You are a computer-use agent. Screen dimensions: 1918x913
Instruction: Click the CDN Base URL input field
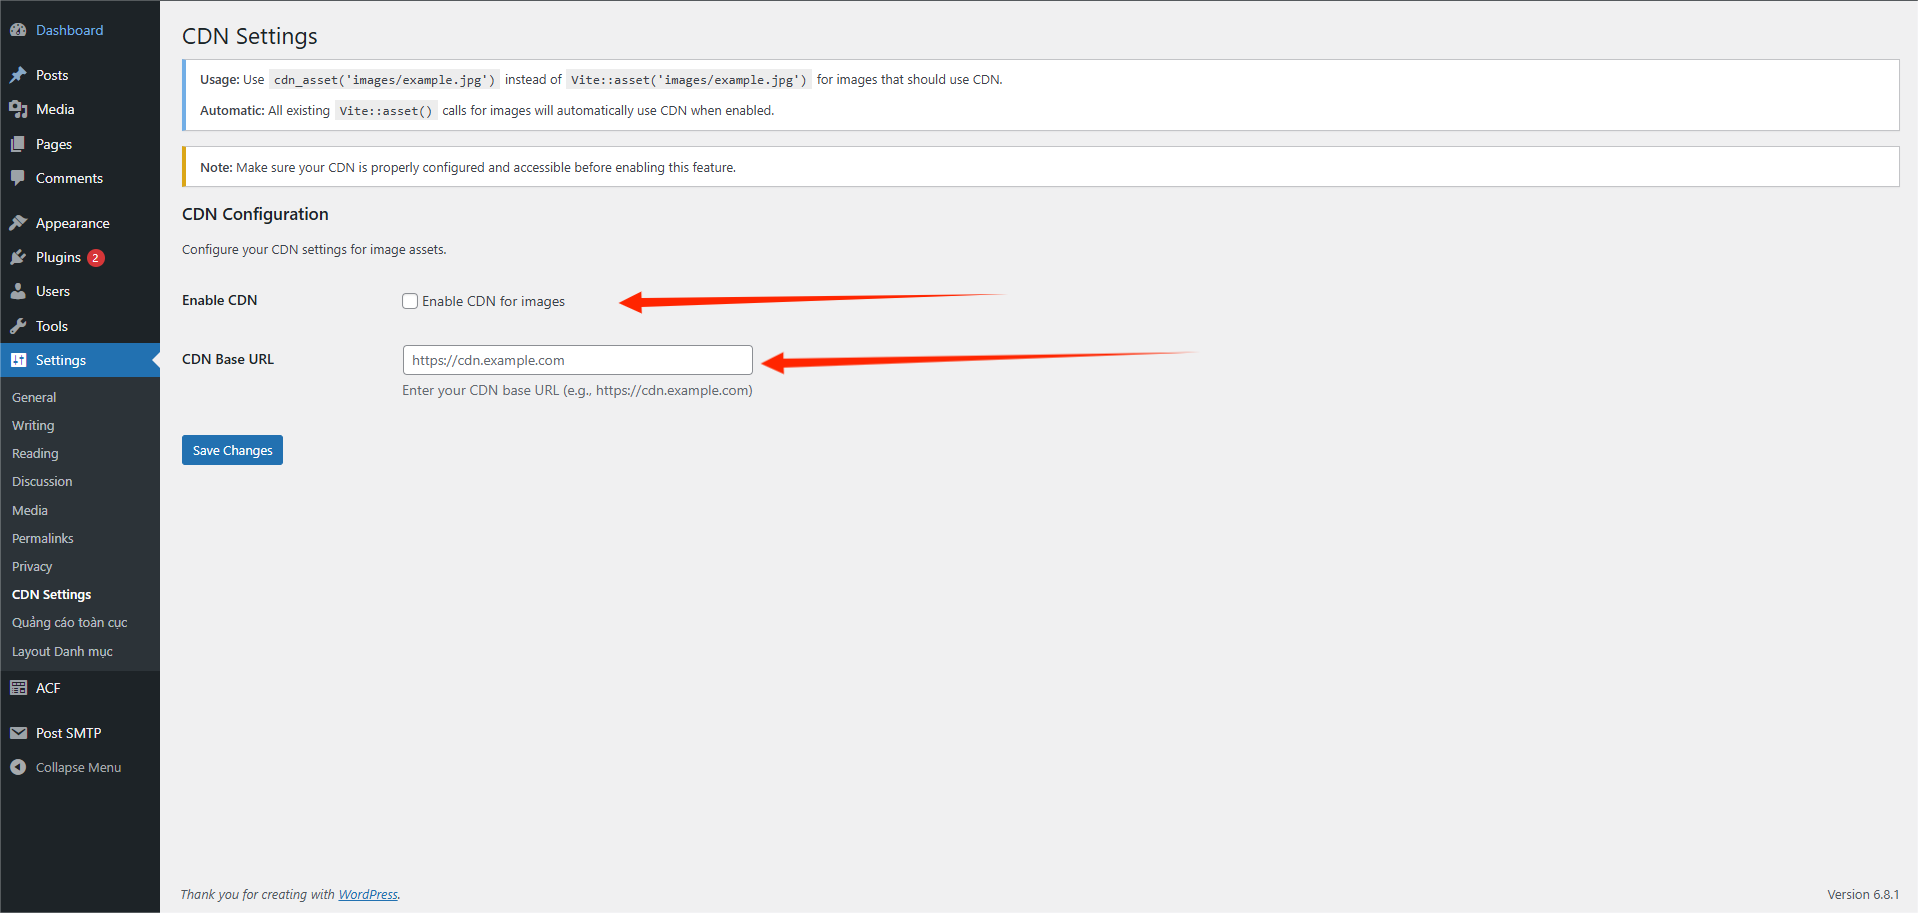click(577, 360)
